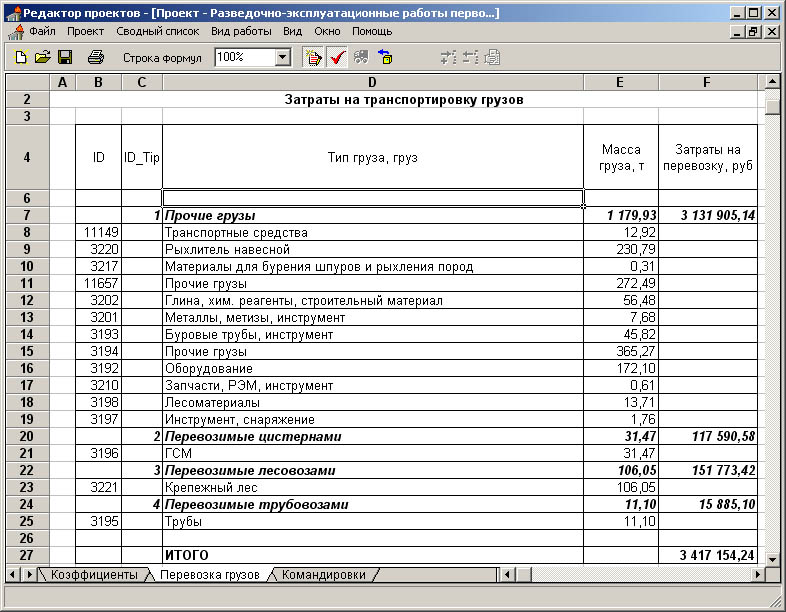Click the Транспортные средства cell
The width and height of the screenshot is (786, 612).
(x=373, y=233)
